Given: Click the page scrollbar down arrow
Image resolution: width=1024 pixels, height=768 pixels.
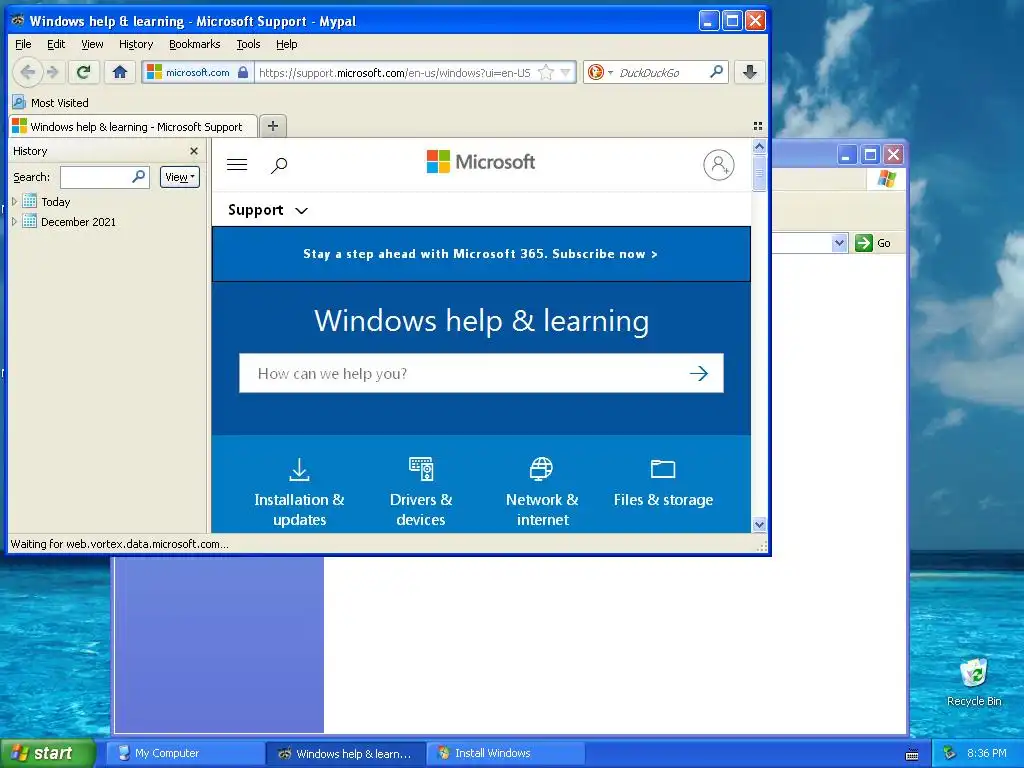Looking at the screenshot, I should [x=759, y=524].
